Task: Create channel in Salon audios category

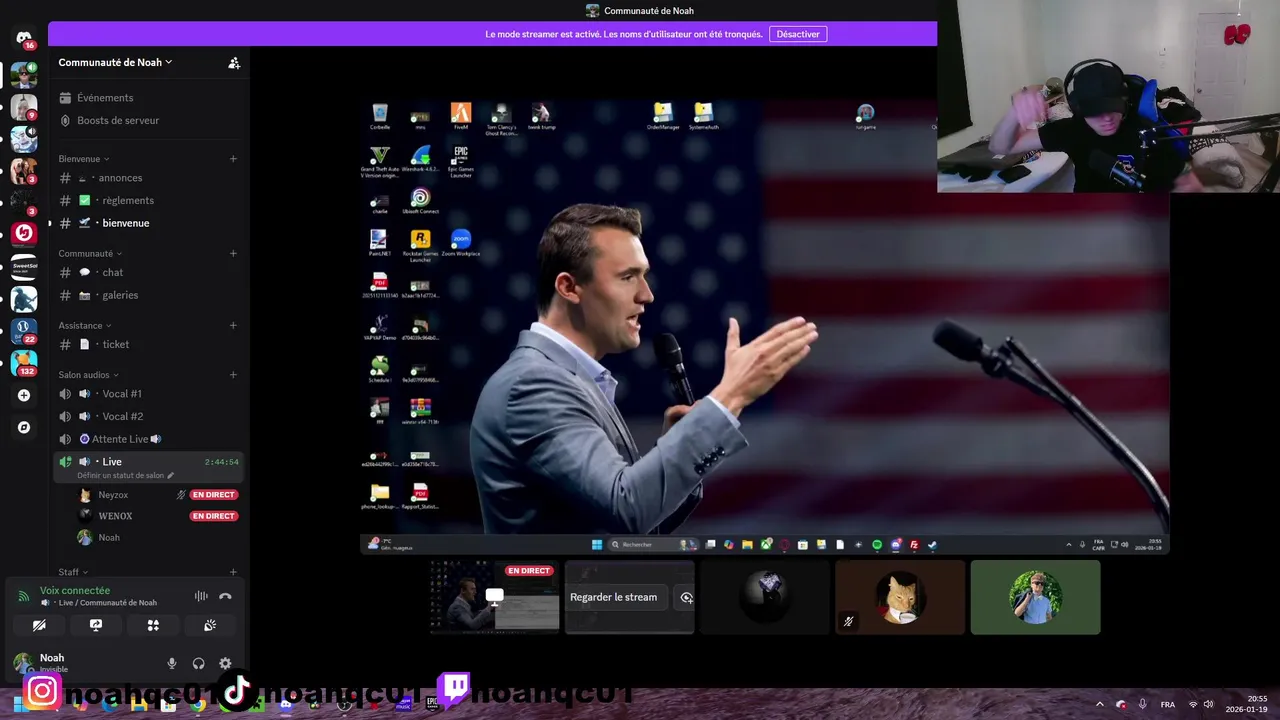Action: pyautogui.click(x=233, y=375)
